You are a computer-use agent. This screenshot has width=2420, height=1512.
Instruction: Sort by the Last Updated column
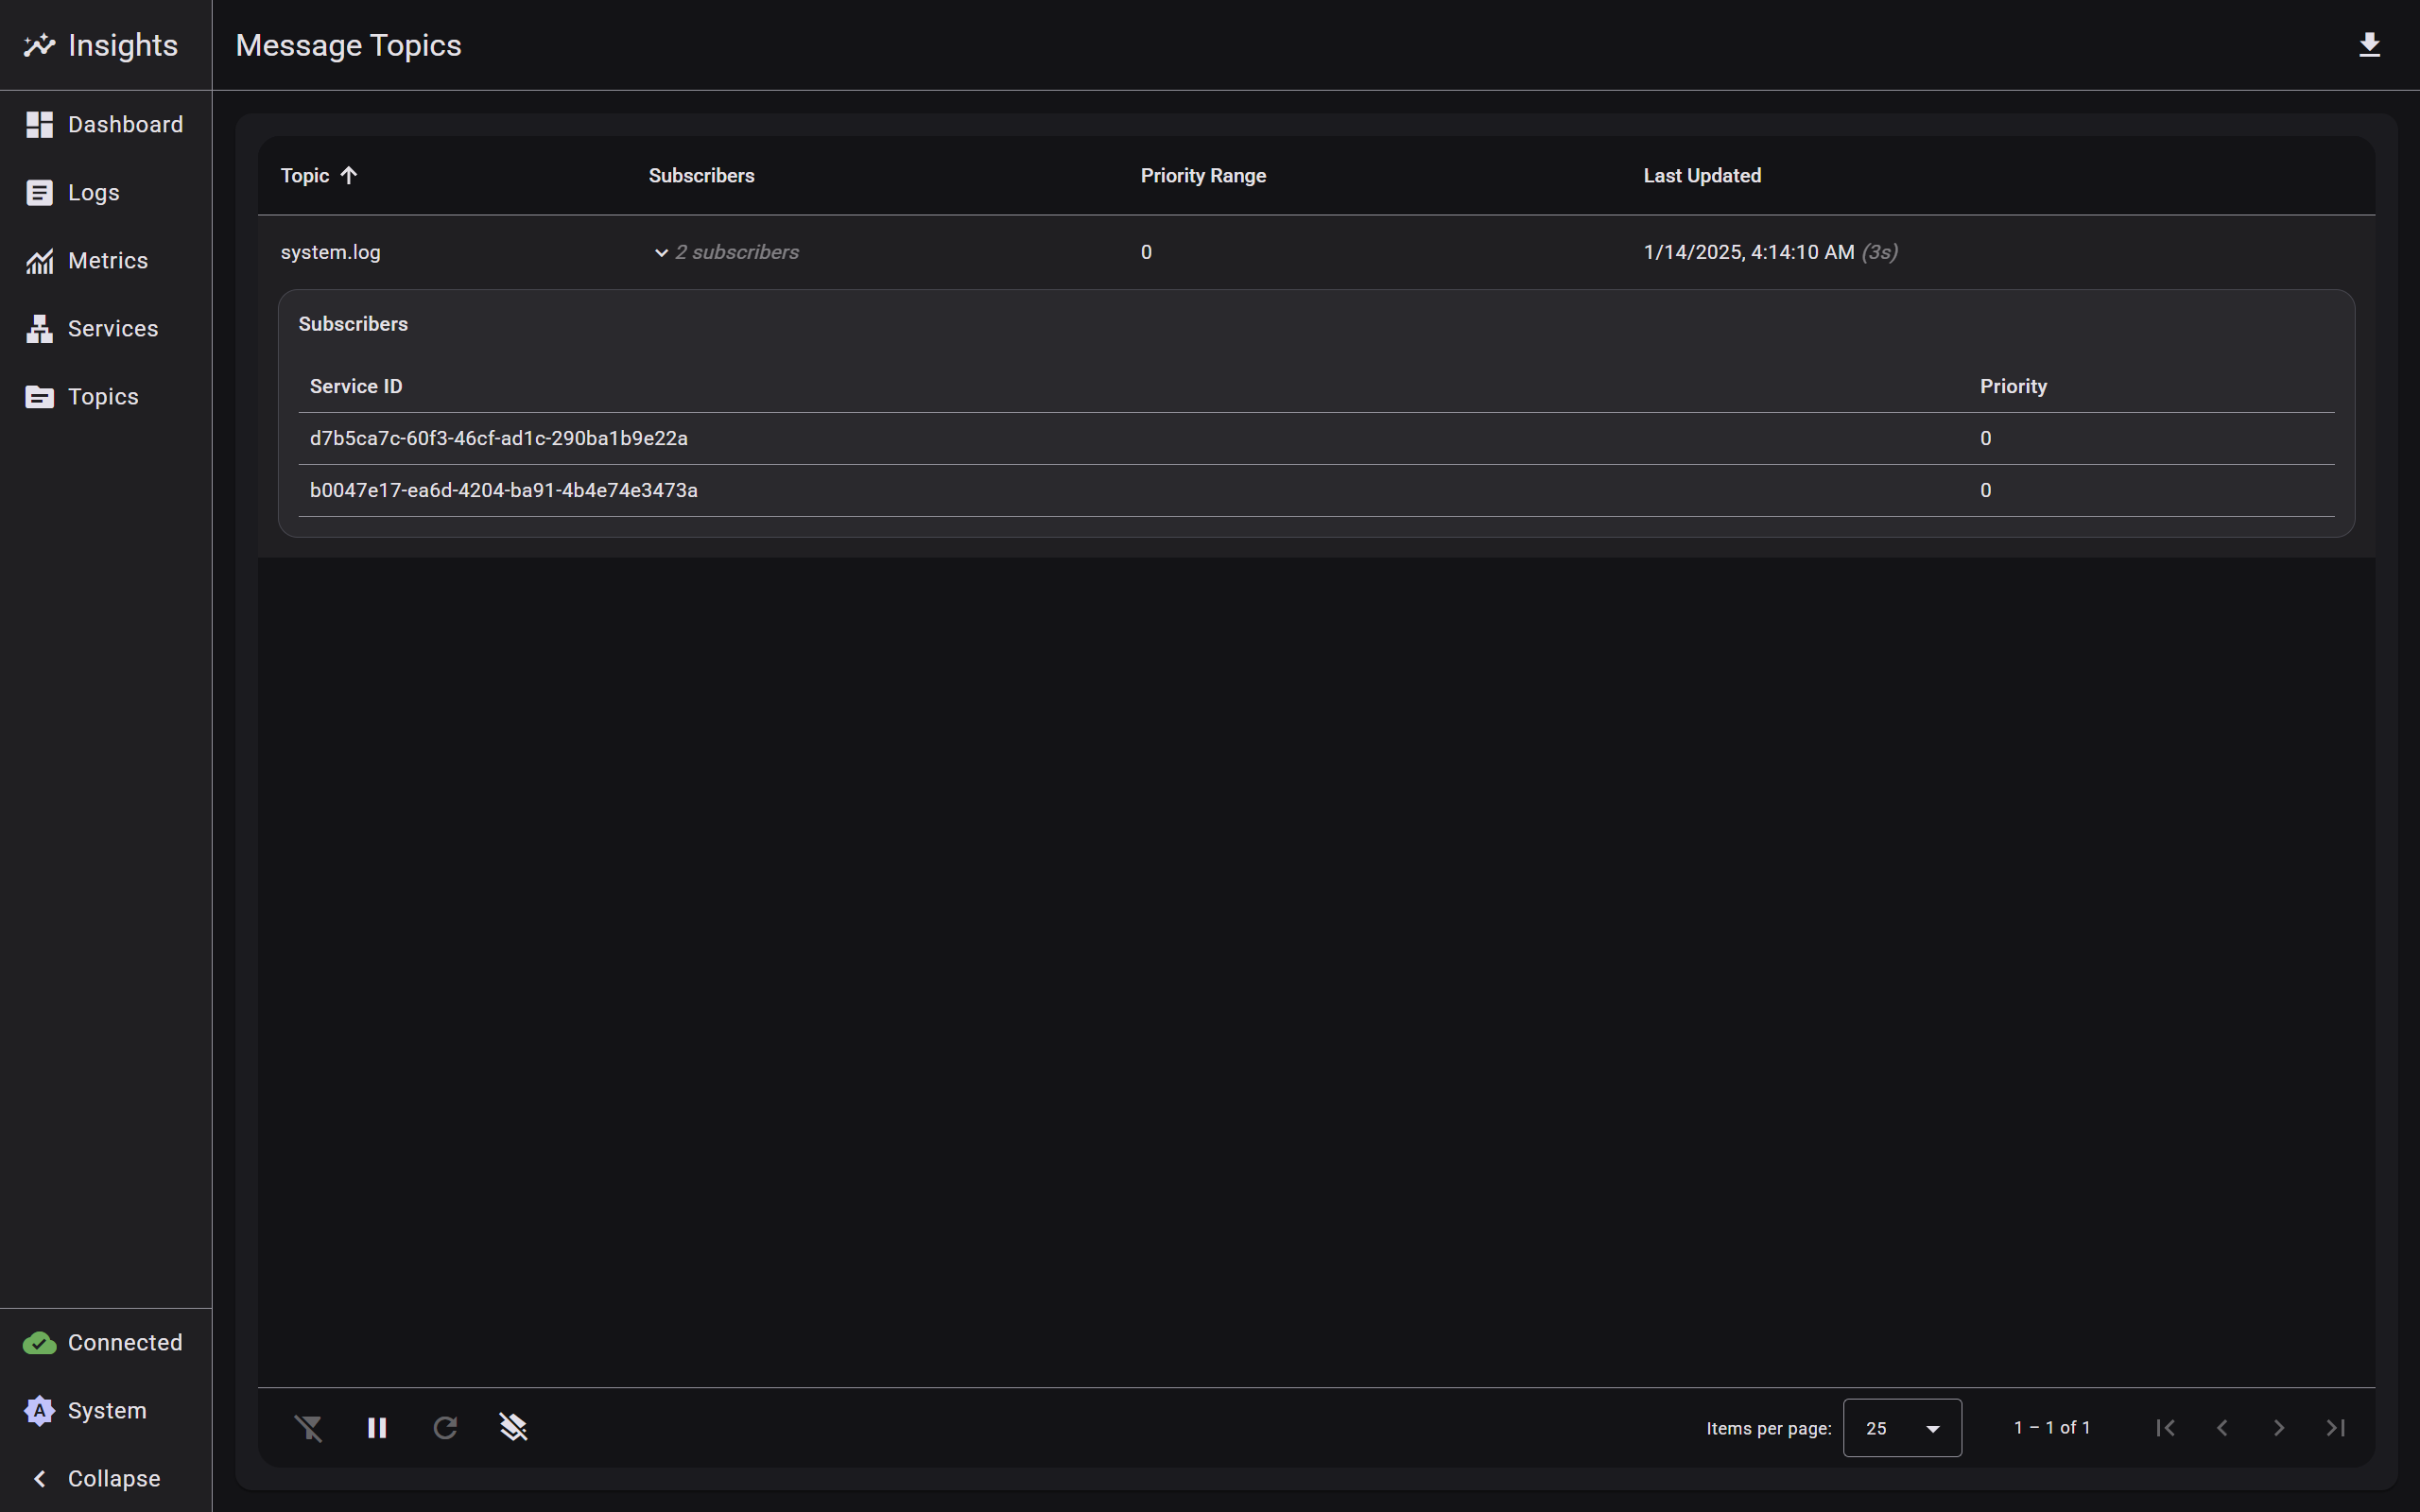1701,176
